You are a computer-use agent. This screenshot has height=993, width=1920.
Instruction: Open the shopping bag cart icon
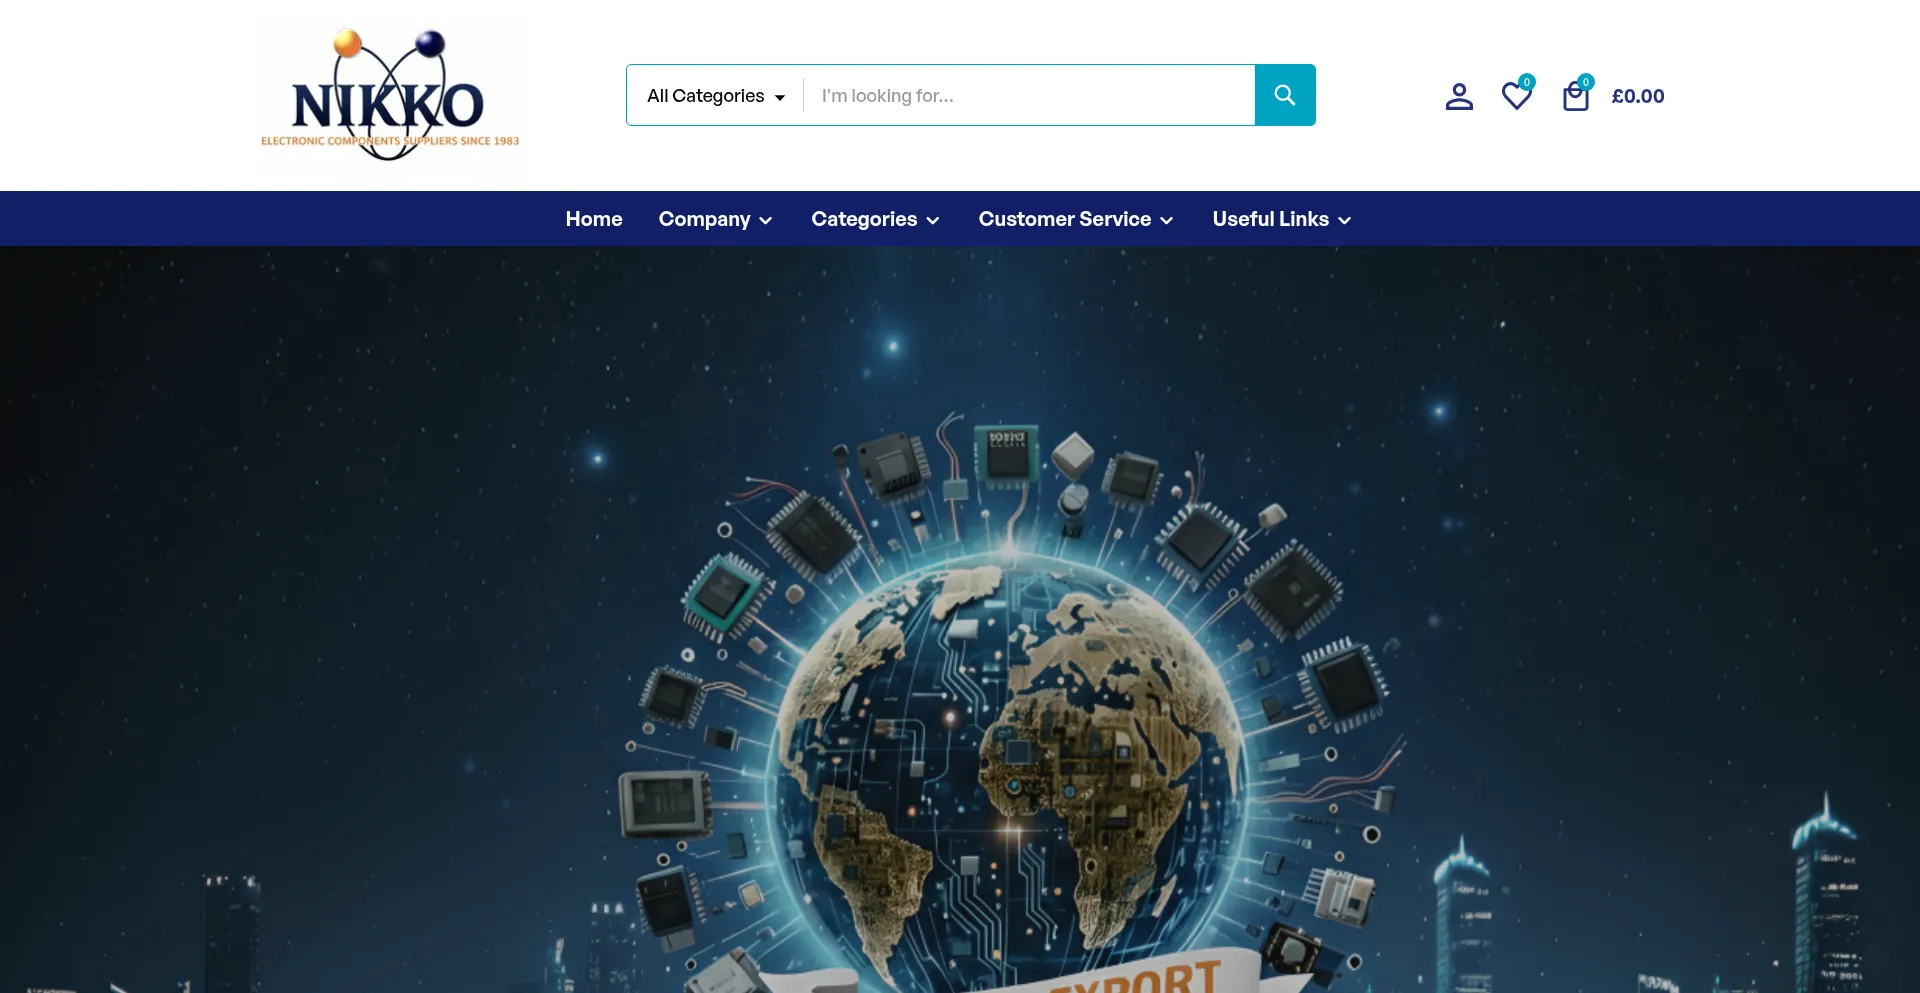1575,96
